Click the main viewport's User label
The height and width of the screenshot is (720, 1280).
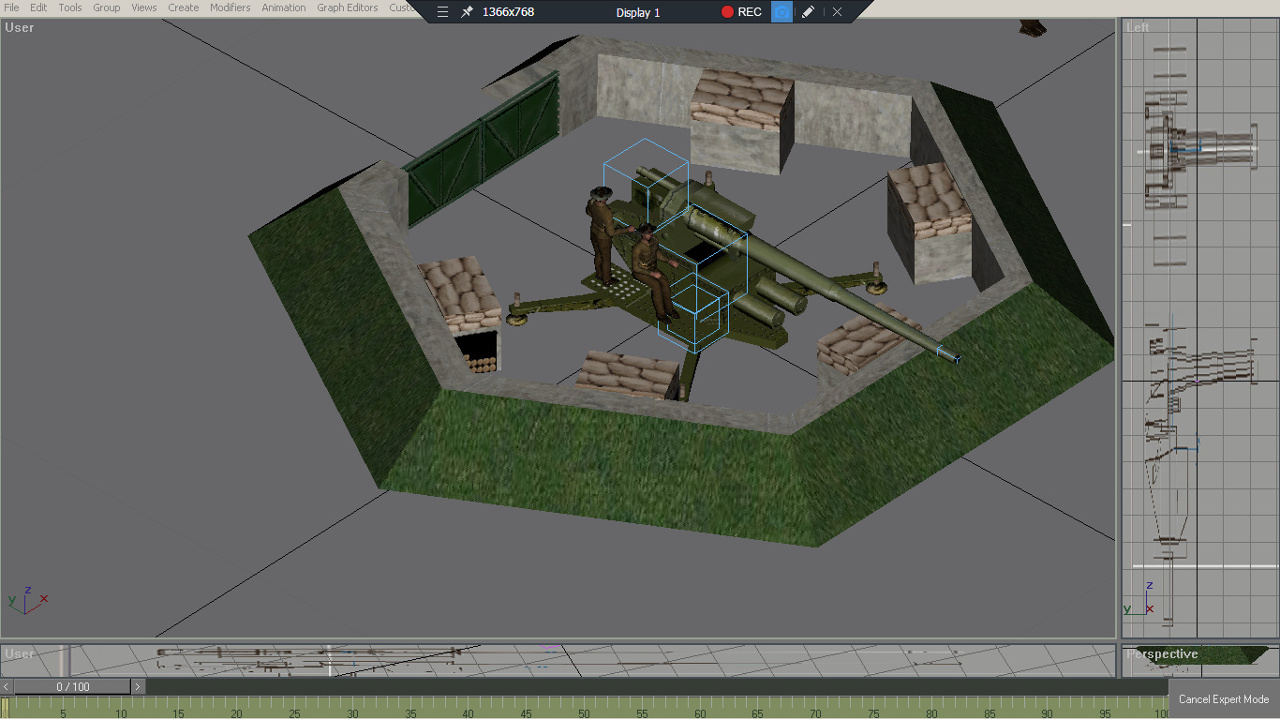19,27
